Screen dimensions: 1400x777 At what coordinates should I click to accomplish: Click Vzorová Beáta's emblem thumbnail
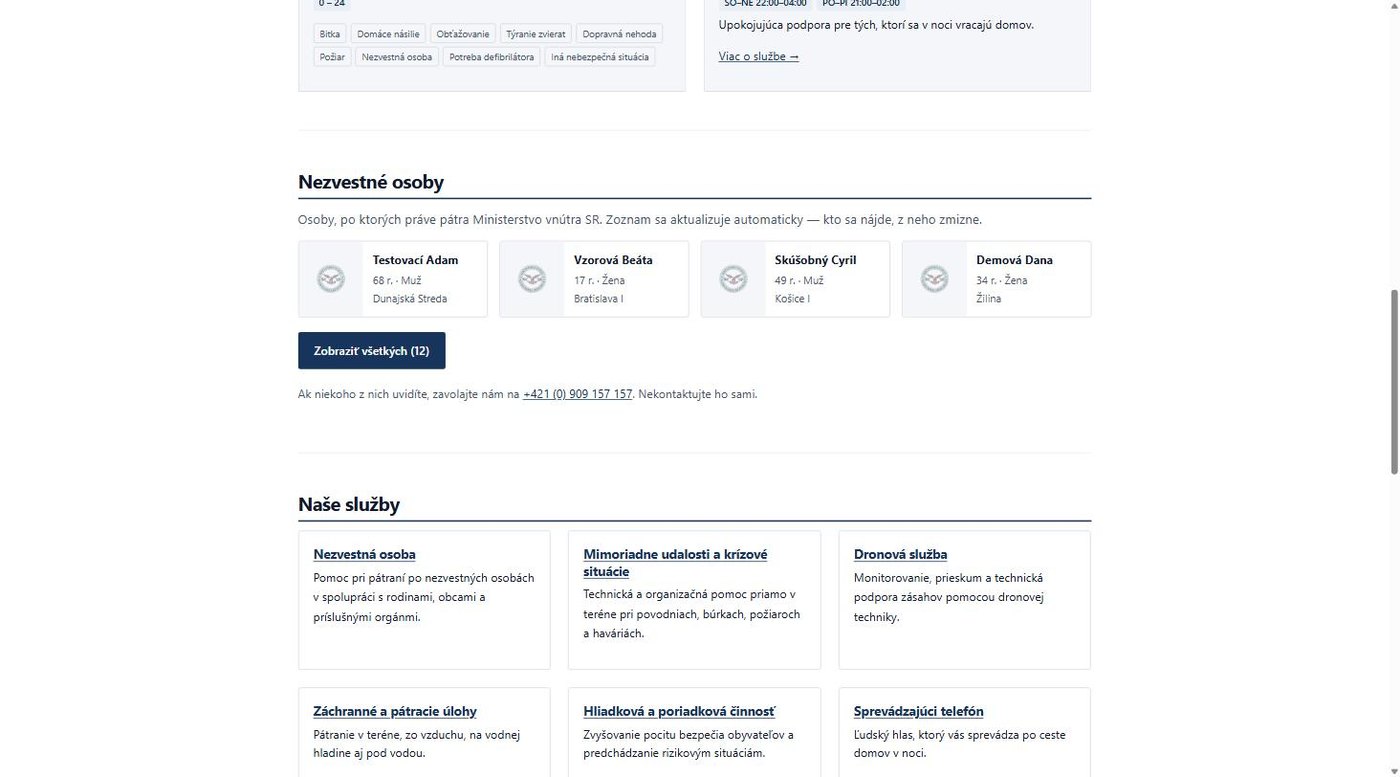coord(532,279)
